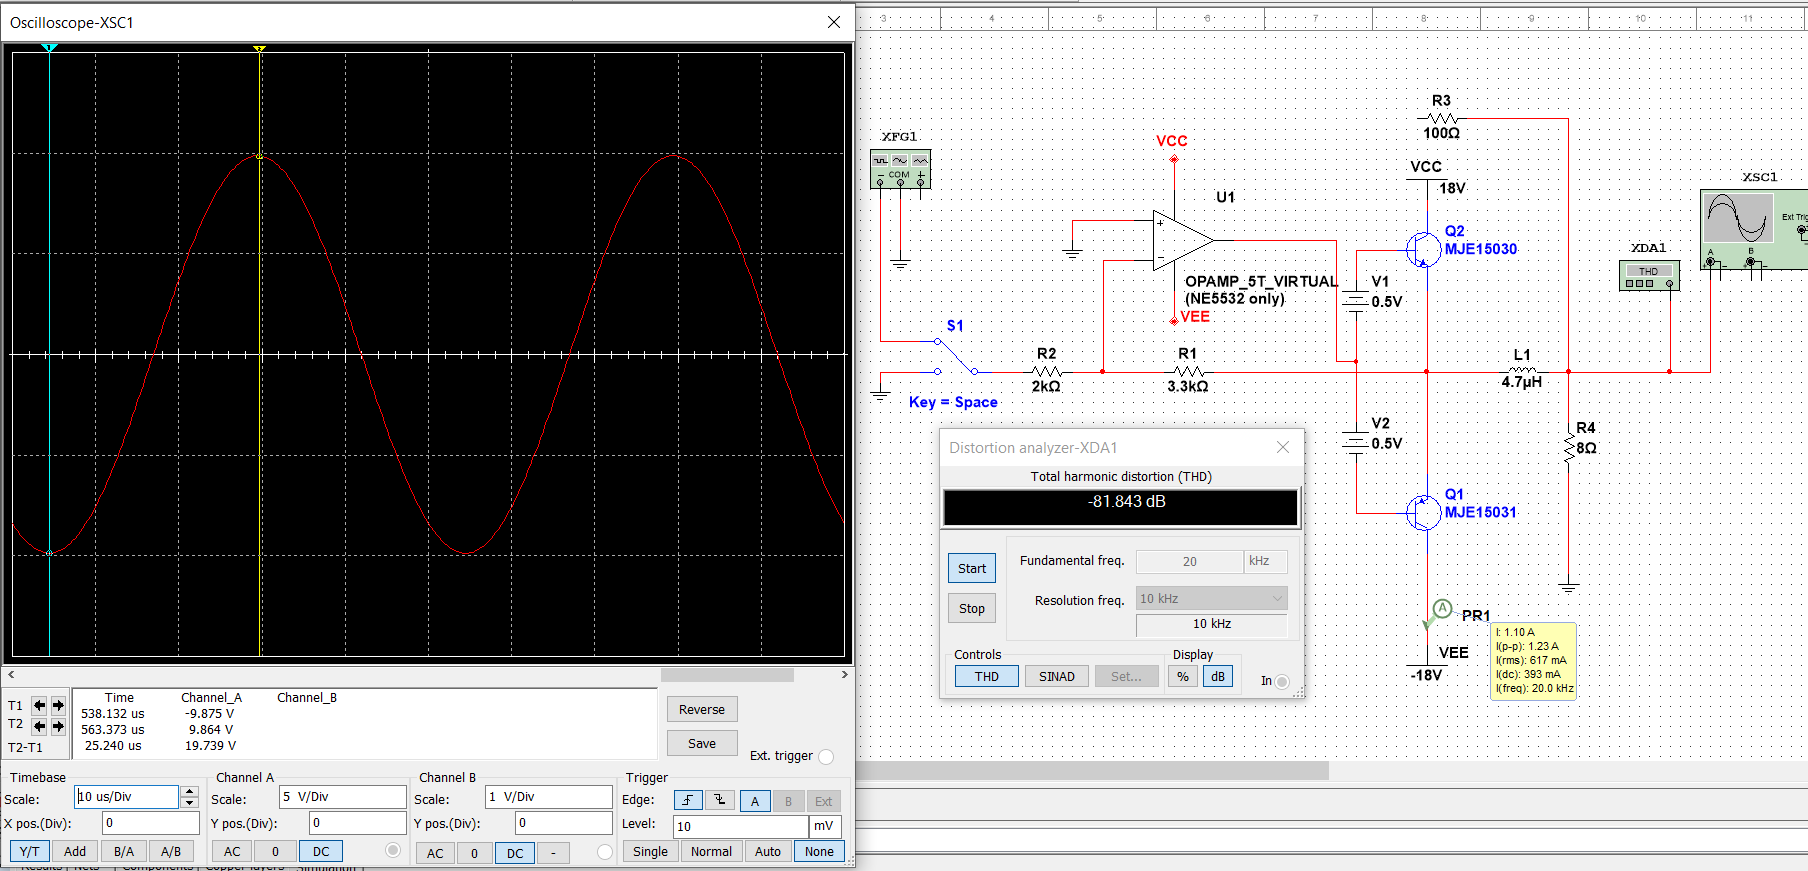The width and height of the screenshot is (1808, 871).
Task: Click the Channel B minus button
Action: pyautogui.click(x=553, y=853)
